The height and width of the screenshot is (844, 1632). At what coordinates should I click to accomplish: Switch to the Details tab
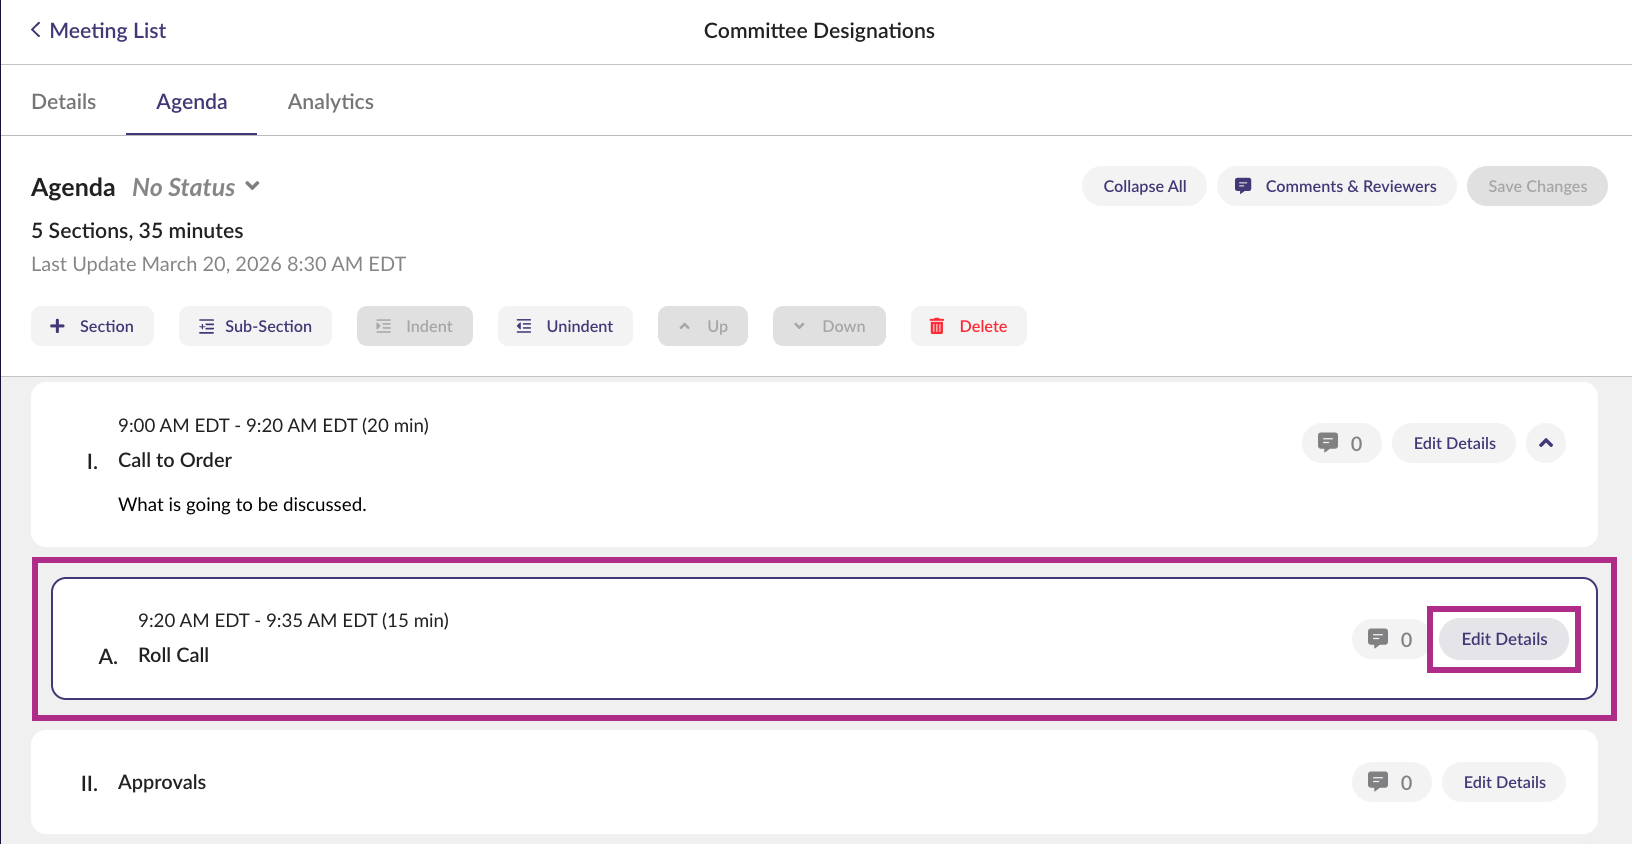point(64,102)
